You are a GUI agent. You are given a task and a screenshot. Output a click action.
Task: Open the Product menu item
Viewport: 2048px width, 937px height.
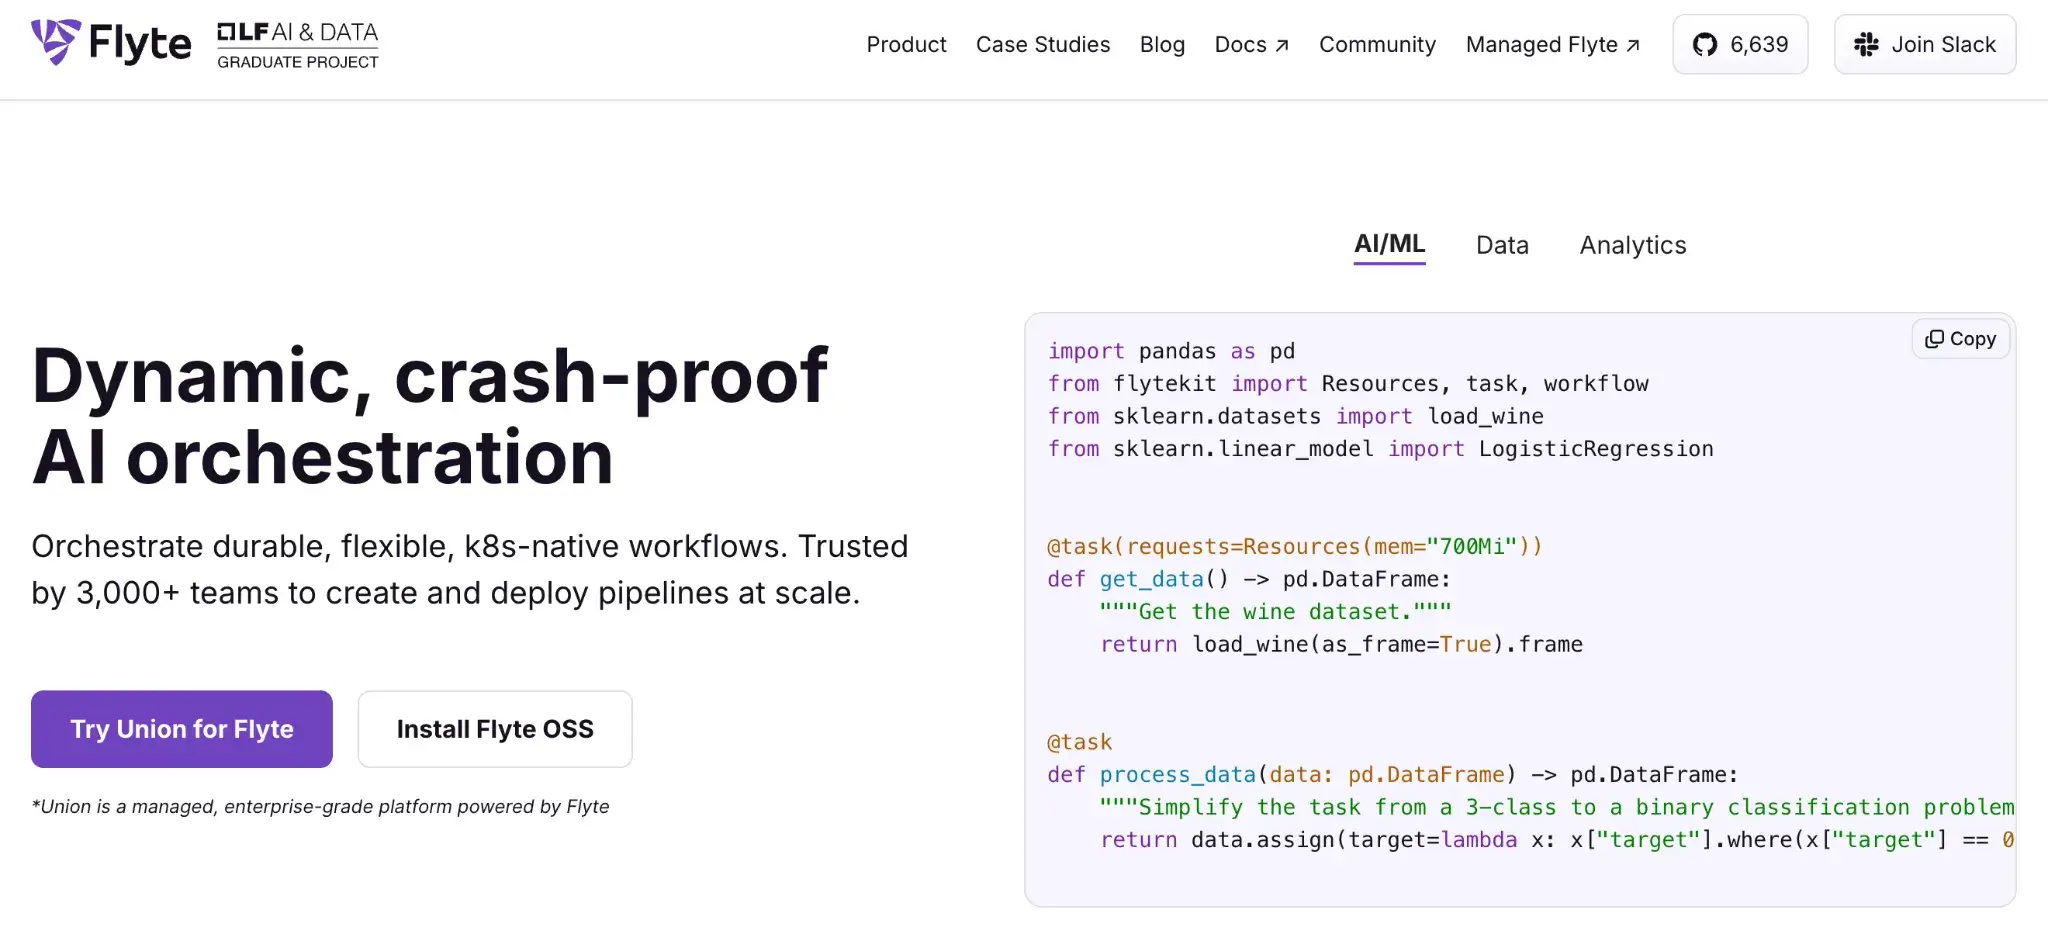pyautogui.click(x=906, y=45)
